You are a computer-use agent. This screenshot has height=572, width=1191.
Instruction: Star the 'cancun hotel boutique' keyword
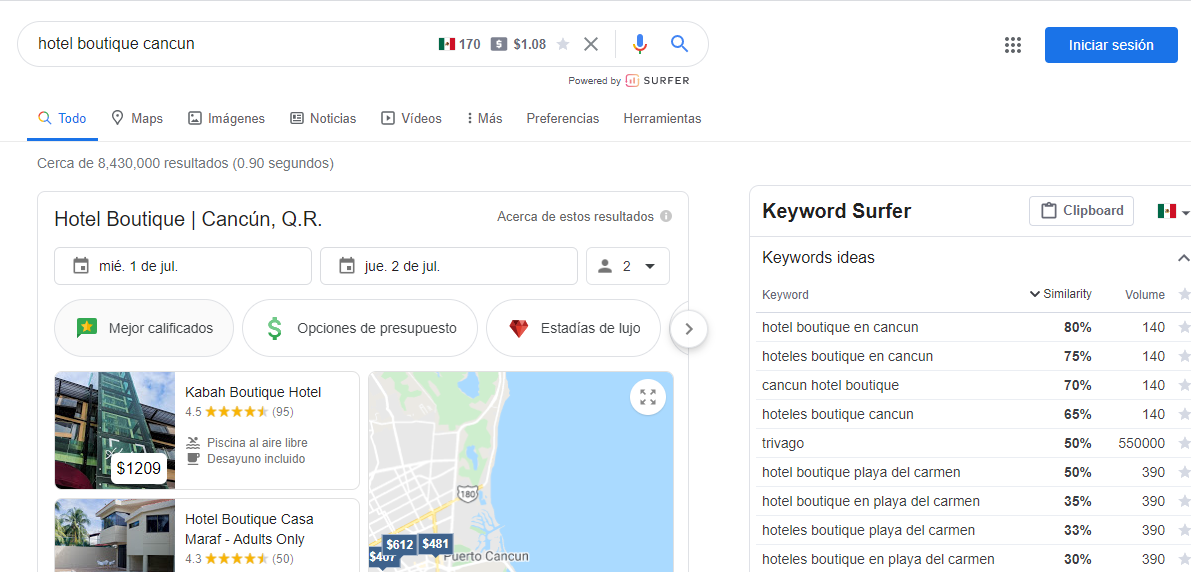[1183, 385]
